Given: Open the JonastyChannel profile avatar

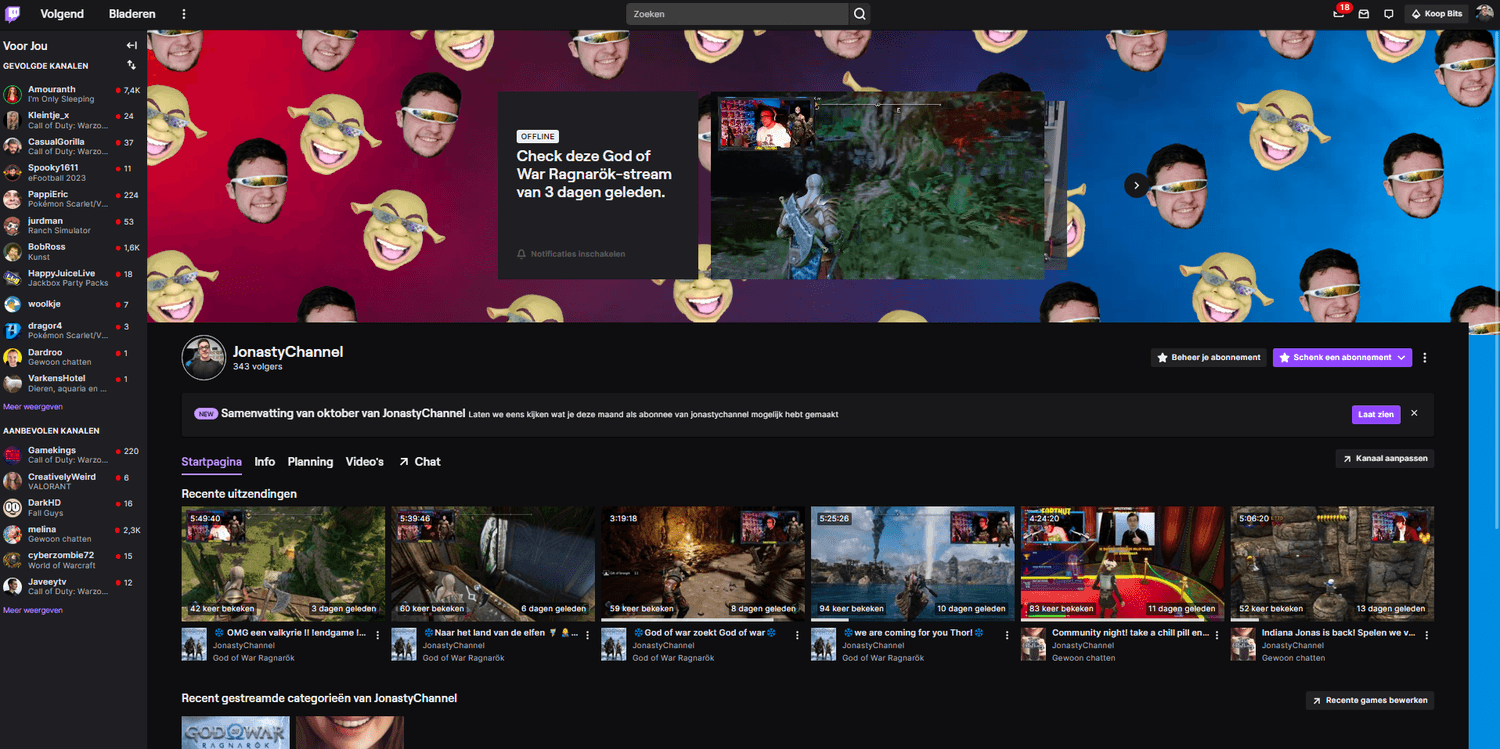Looking at the screenshot, I should (x=203, y=358).
